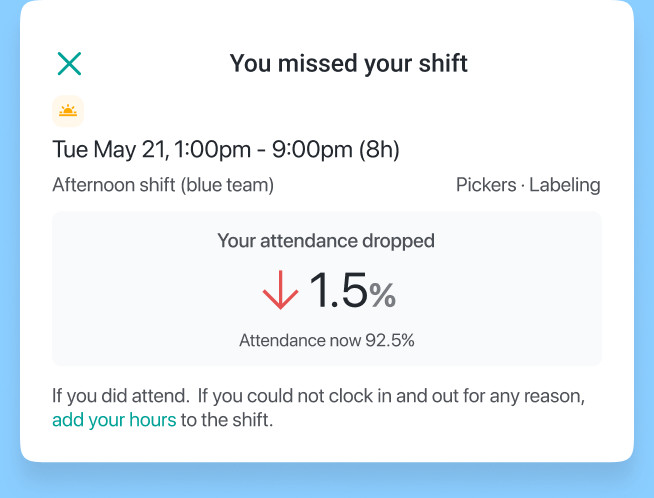Select the 'Pickers' role label
654x498 pixels.
[x=486, y=185]
